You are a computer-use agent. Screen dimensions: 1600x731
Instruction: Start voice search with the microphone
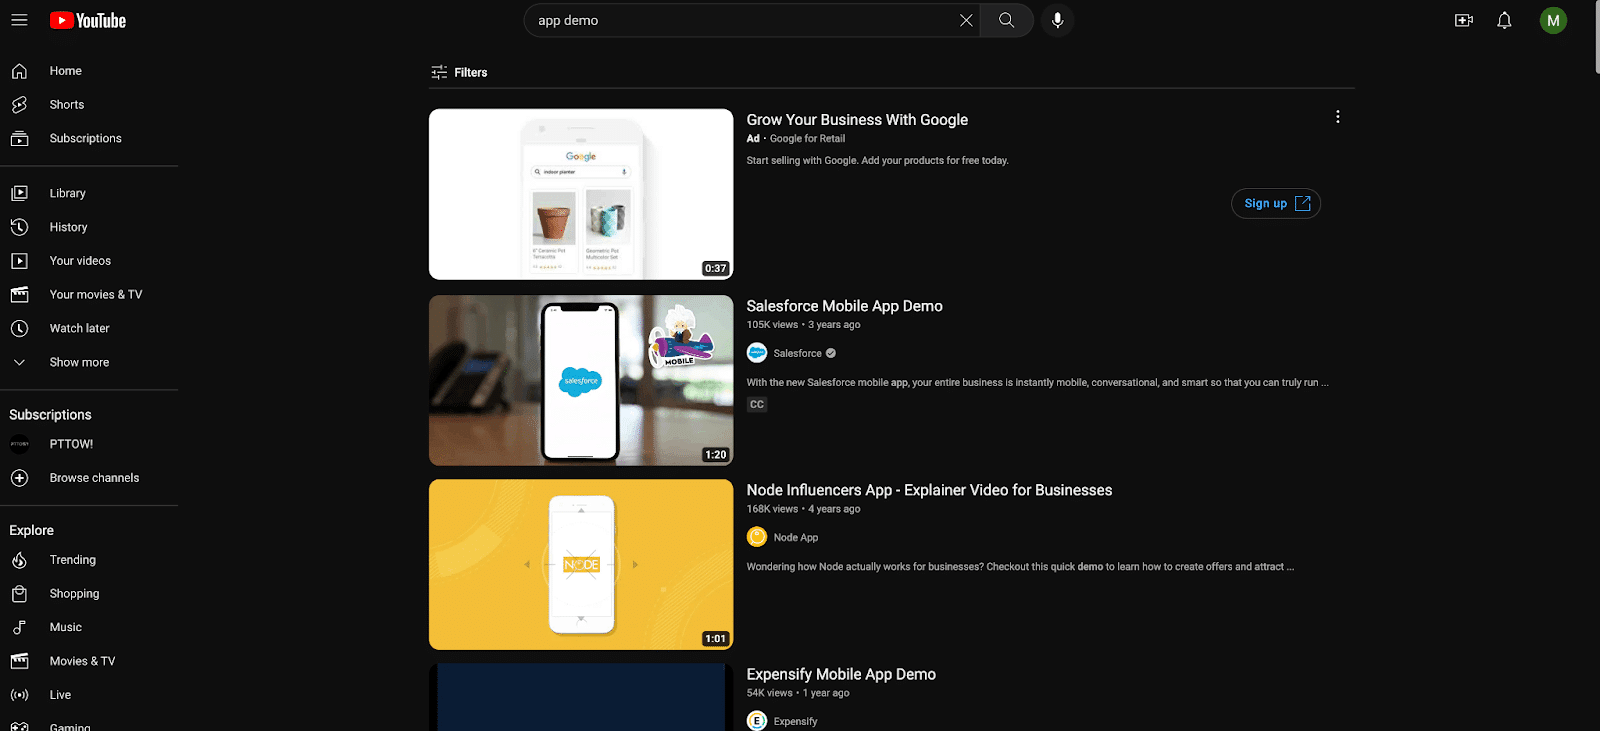(x=1057, y=20)
